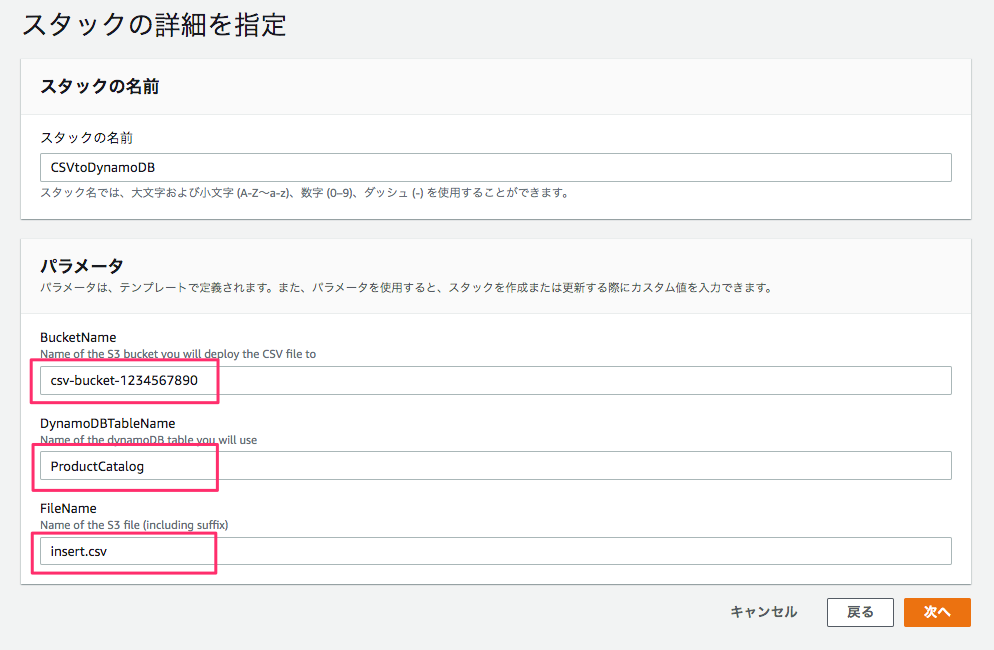Image resolution: width=994 pixels, height=650 pixels.
Task: Click the FileName suffix helper text
Action: tap(140, 524)
